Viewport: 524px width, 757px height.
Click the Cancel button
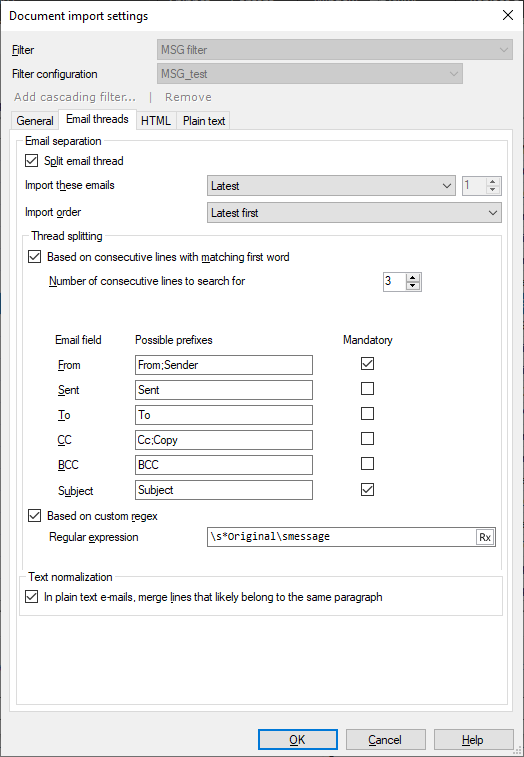click(385, 740)
